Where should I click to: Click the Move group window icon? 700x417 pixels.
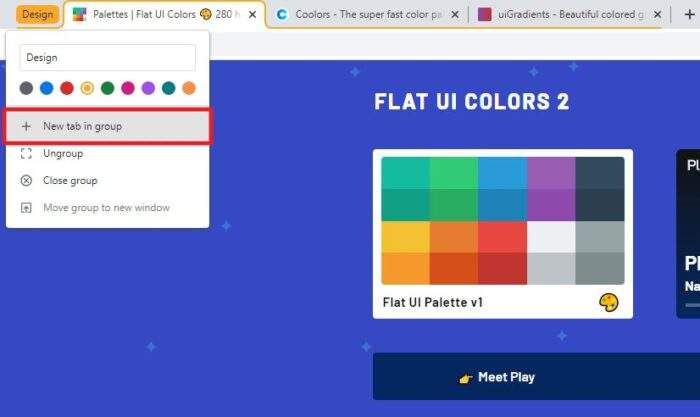(26, 208)
